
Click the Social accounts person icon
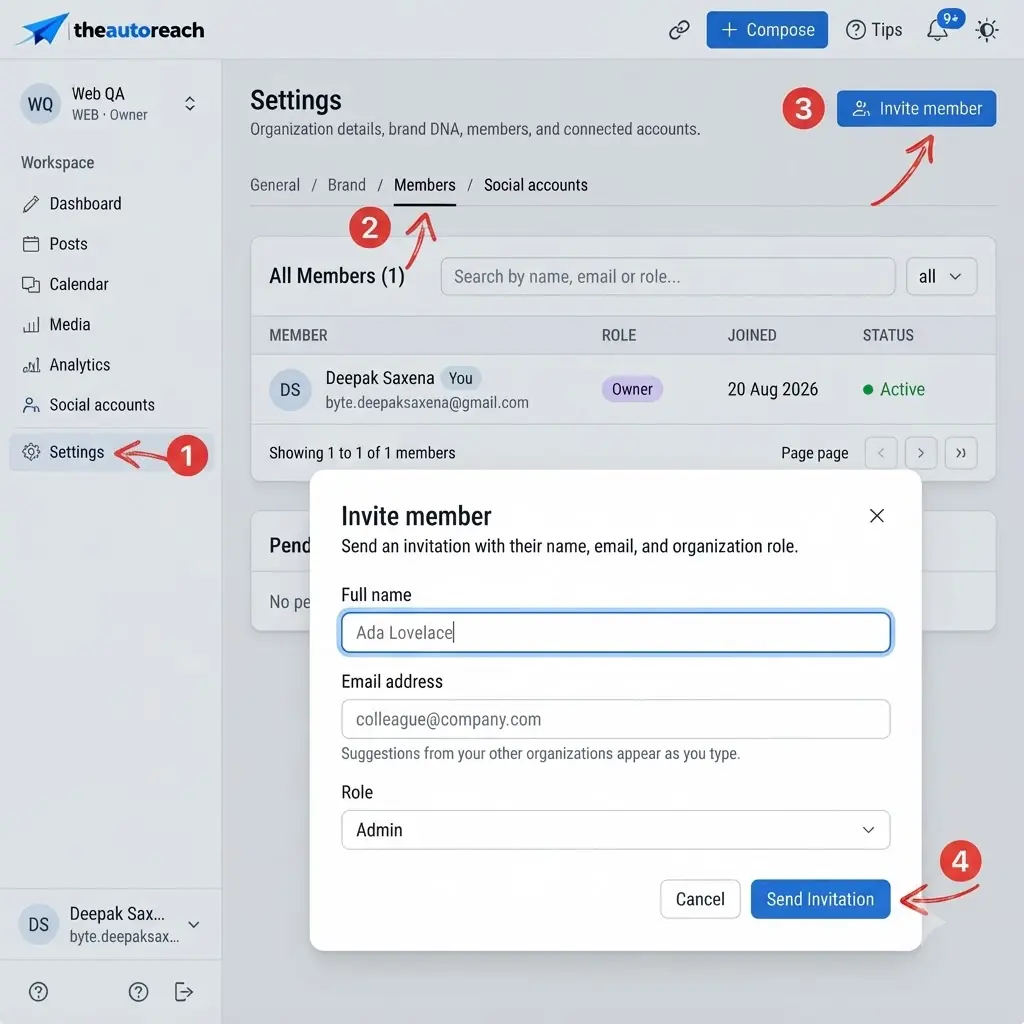[x=31, y=405]
